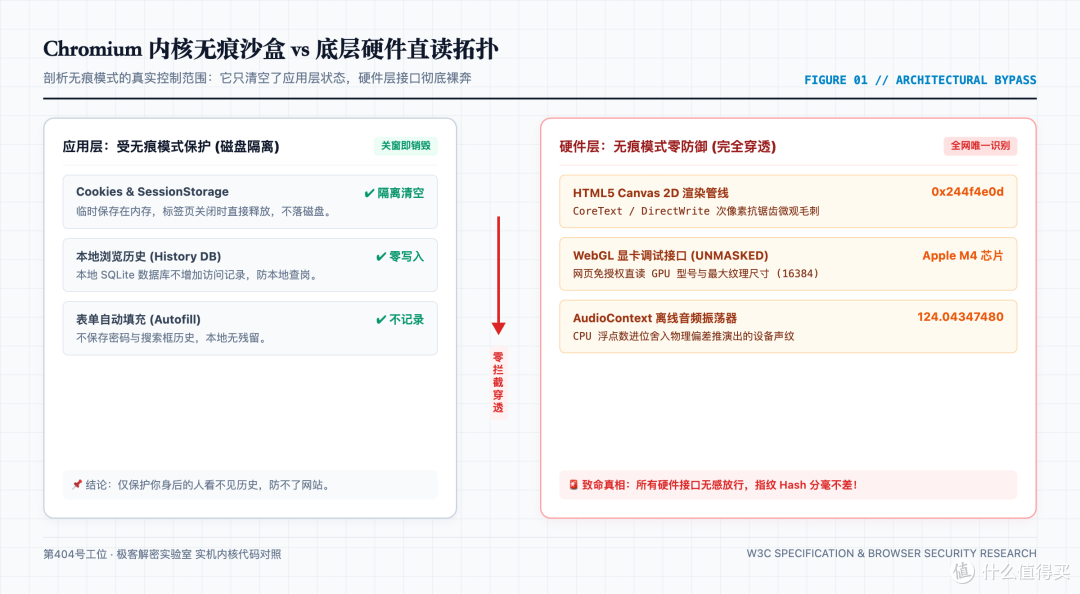Select the AudioContext 离线音频振荡器 title

pyautogui.click(x=655, y=318)
